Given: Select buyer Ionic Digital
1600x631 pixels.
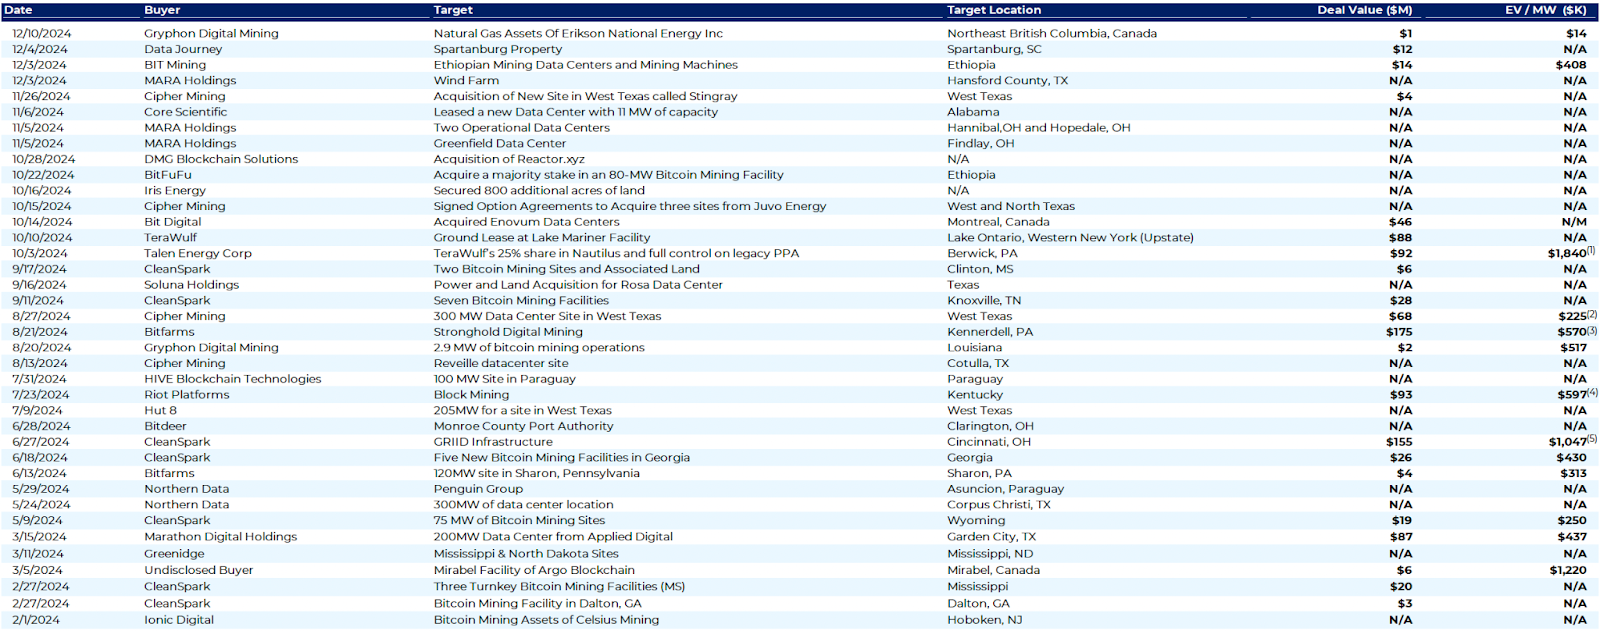Looking at the screenshot, I should click(x=179, y=620).
